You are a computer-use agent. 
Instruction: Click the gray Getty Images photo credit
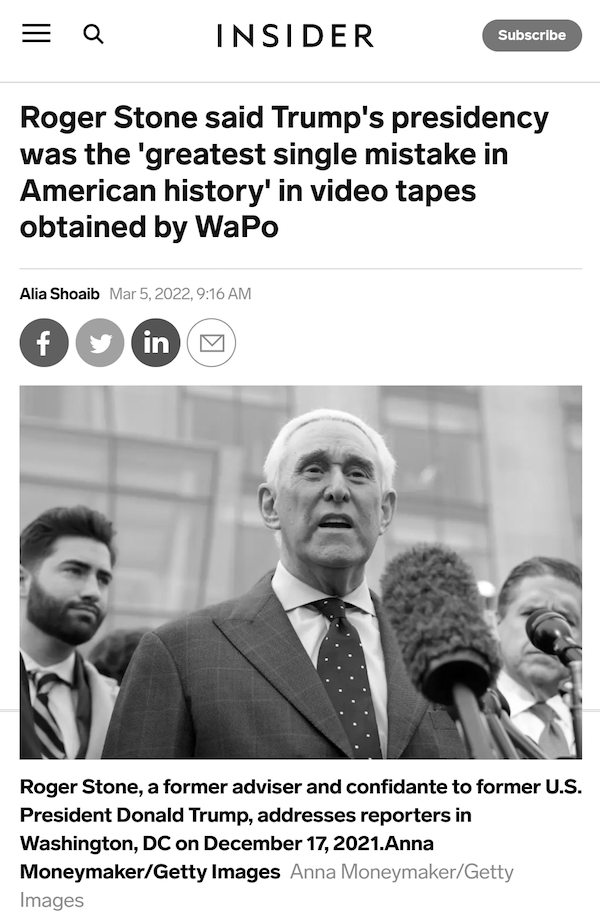point(266,886)
